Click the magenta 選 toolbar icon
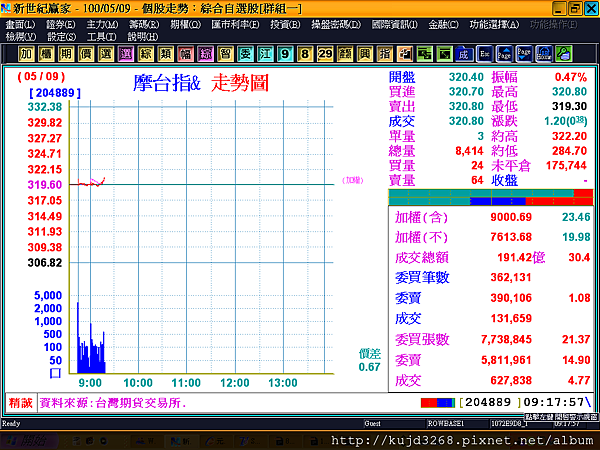 coord(126,54)
